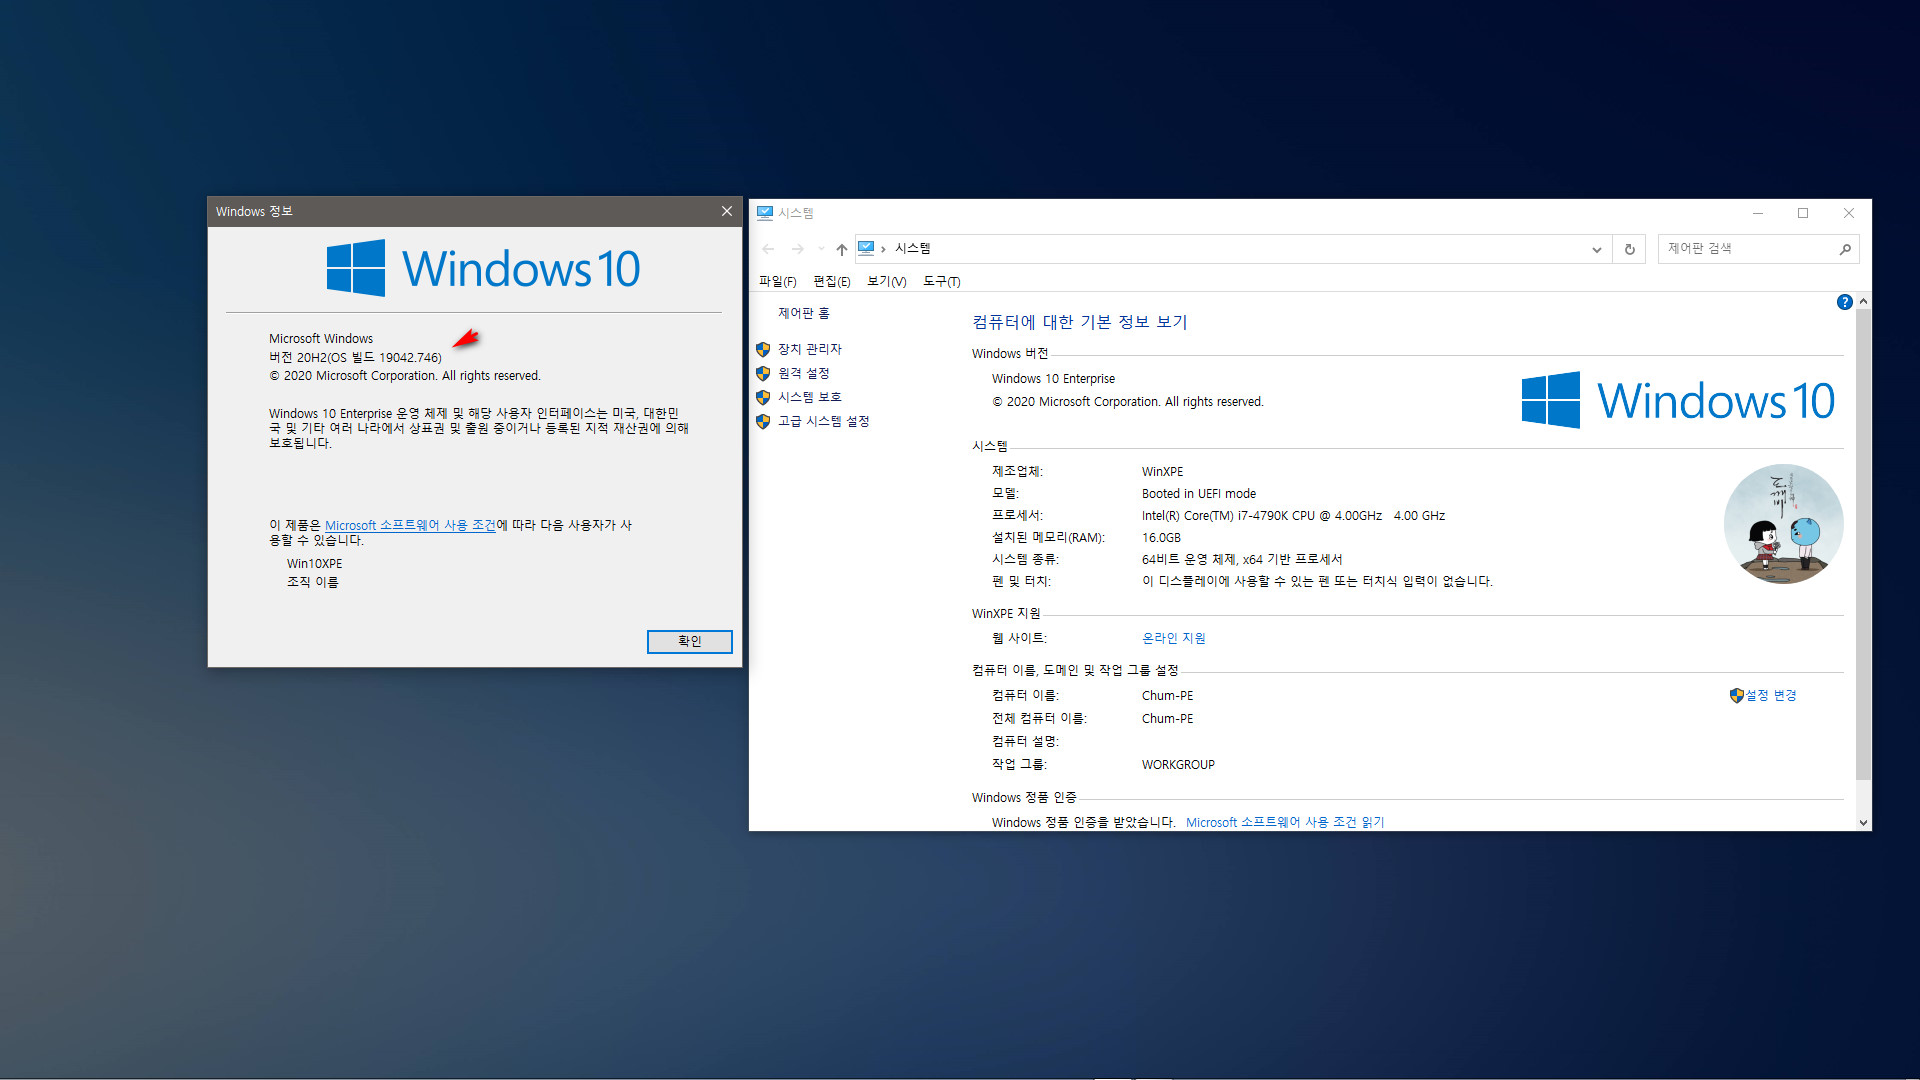Click shield icon beside 시스템 보호

coord(763,397)
